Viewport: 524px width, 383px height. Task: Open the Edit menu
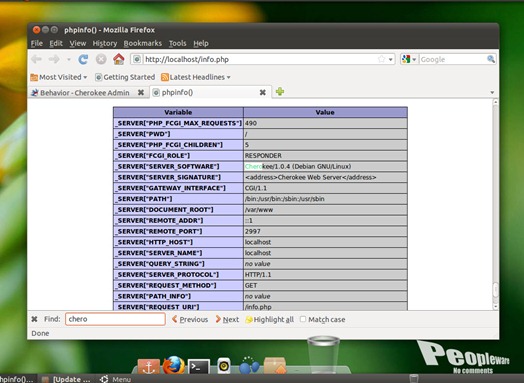[x=56, y=43]
